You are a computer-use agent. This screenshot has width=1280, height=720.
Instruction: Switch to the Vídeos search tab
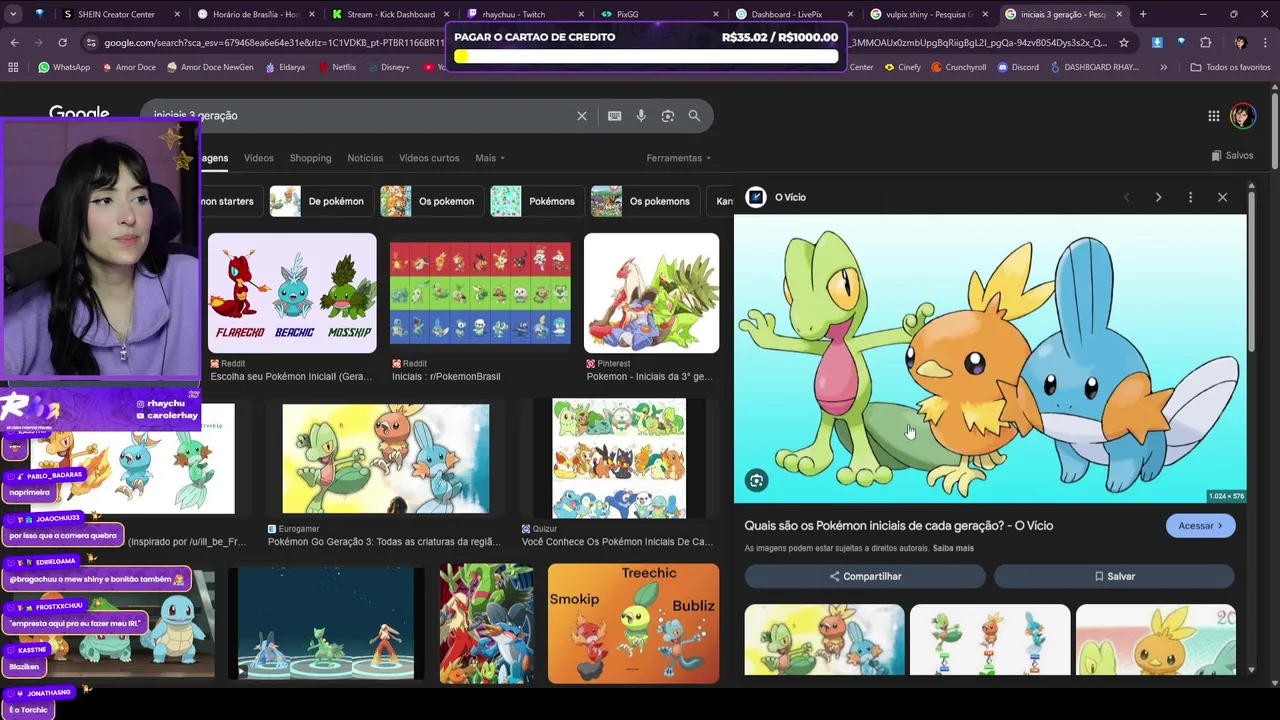258,158
